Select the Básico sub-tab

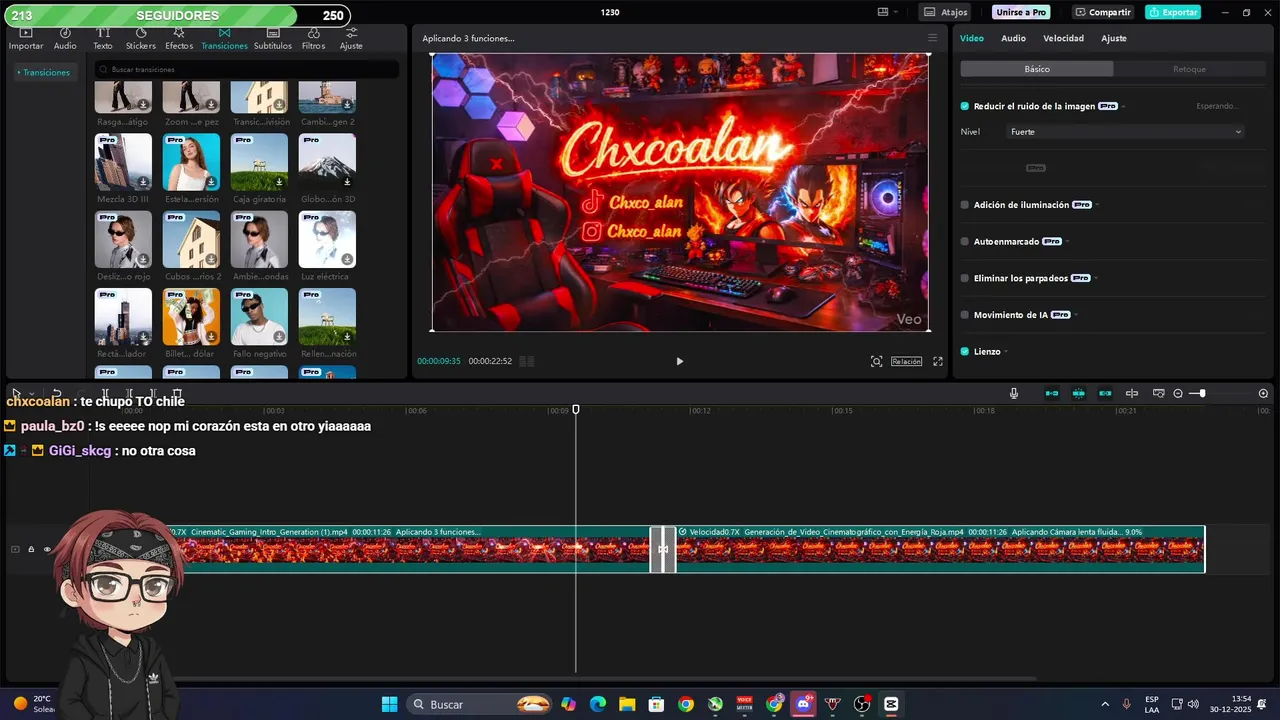pos(1037,69)
